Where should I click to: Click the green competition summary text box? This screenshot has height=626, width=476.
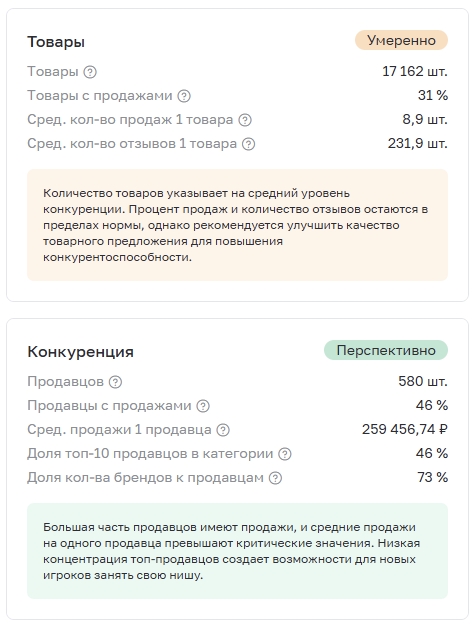(x=238, y=551)
